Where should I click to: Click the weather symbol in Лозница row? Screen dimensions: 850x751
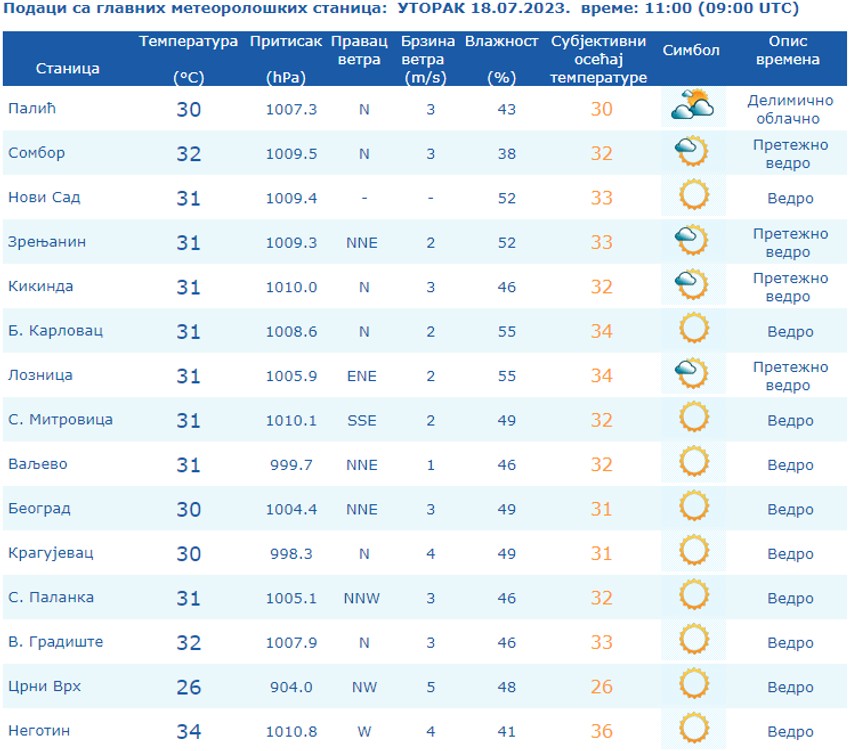(x=692, y=373)
